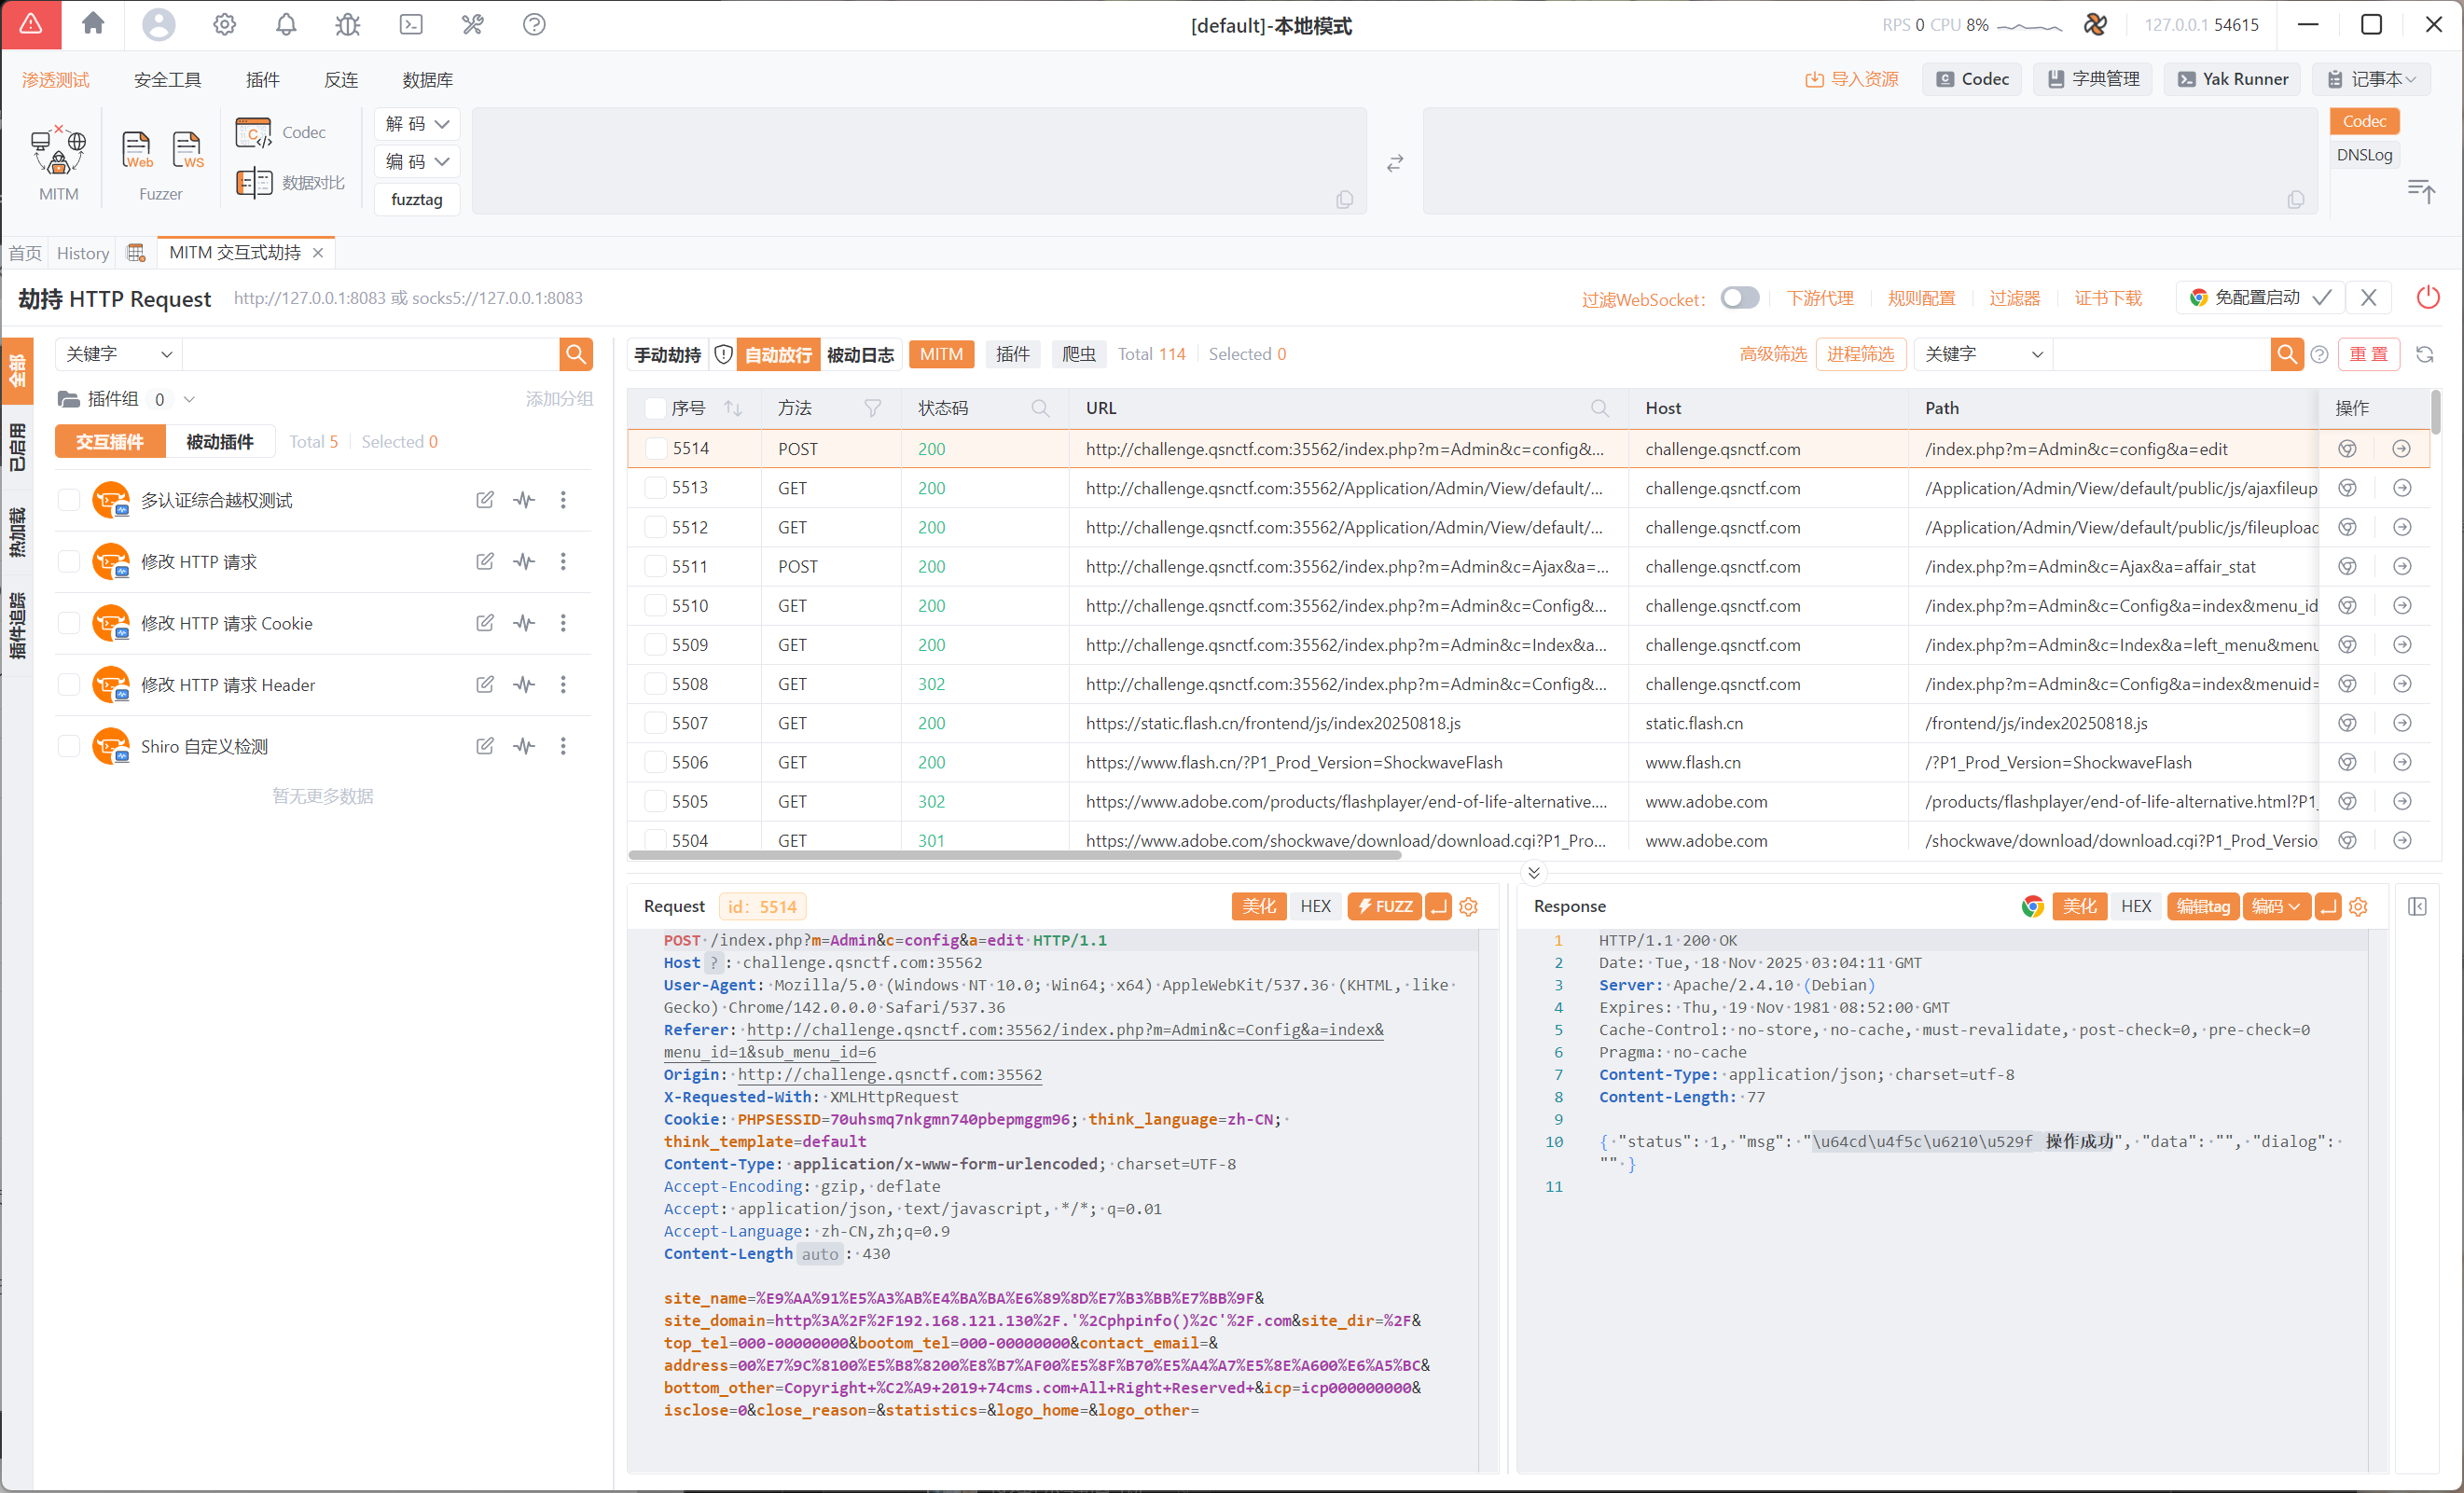Click edit icon for the Shiro 自定义检测 plugin
This screenshot has height=1493, width=2464.
(x=485, y=746)
